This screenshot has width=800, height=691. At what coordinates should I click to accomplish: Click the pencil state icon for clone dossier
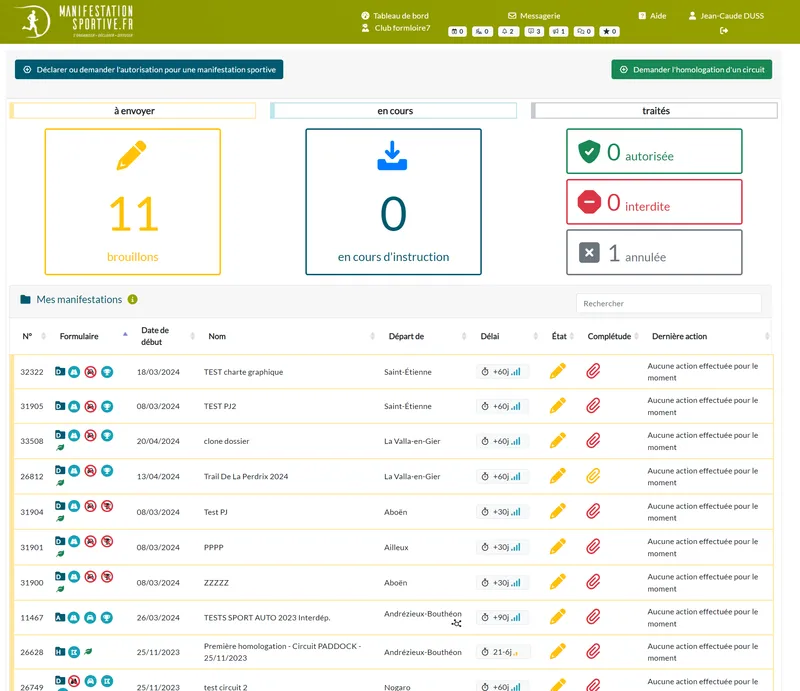558,440
